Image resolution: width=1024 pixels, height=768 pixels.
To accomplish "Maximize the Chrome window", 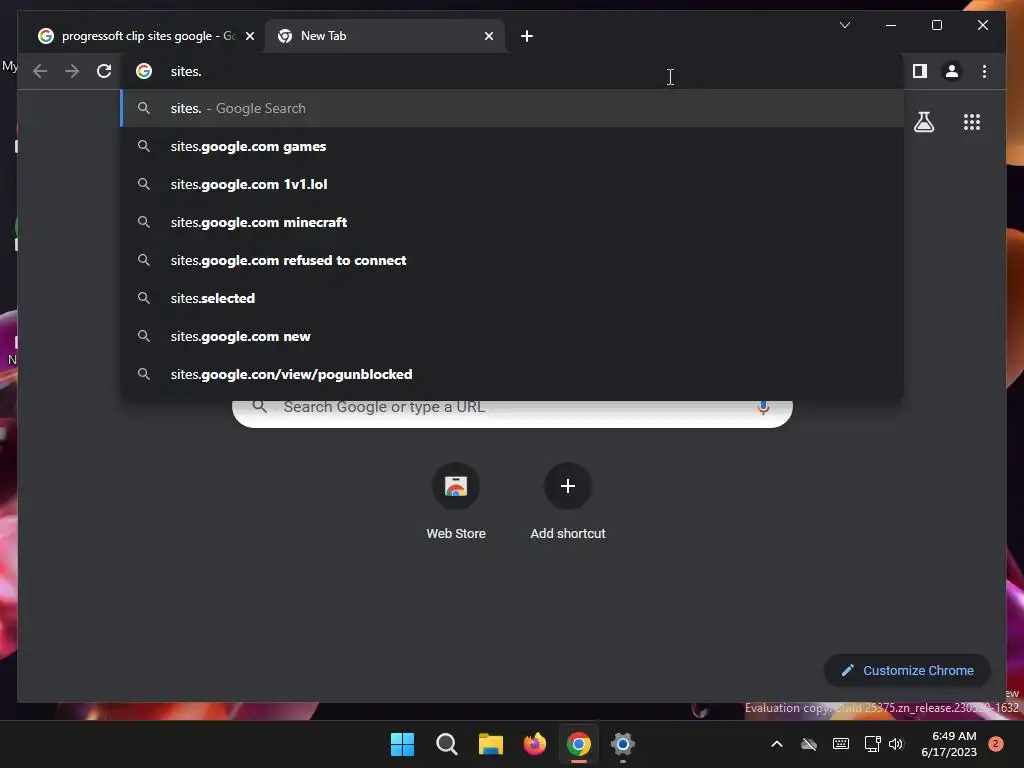I will (936, 25).
